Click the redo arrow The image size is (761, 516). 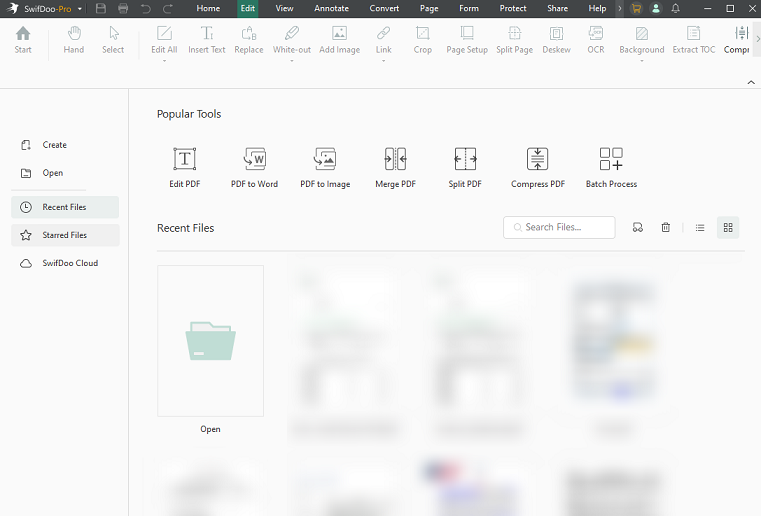[168, 8]
